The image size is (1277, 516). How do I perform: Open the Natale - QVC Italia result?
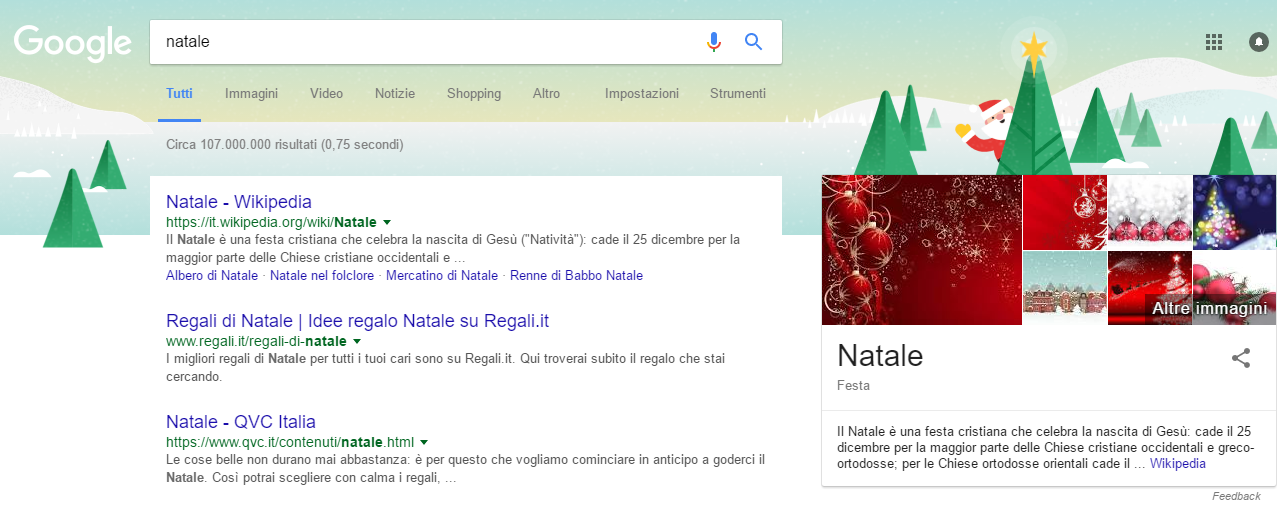pyautogui.click(x=241, y=421)
